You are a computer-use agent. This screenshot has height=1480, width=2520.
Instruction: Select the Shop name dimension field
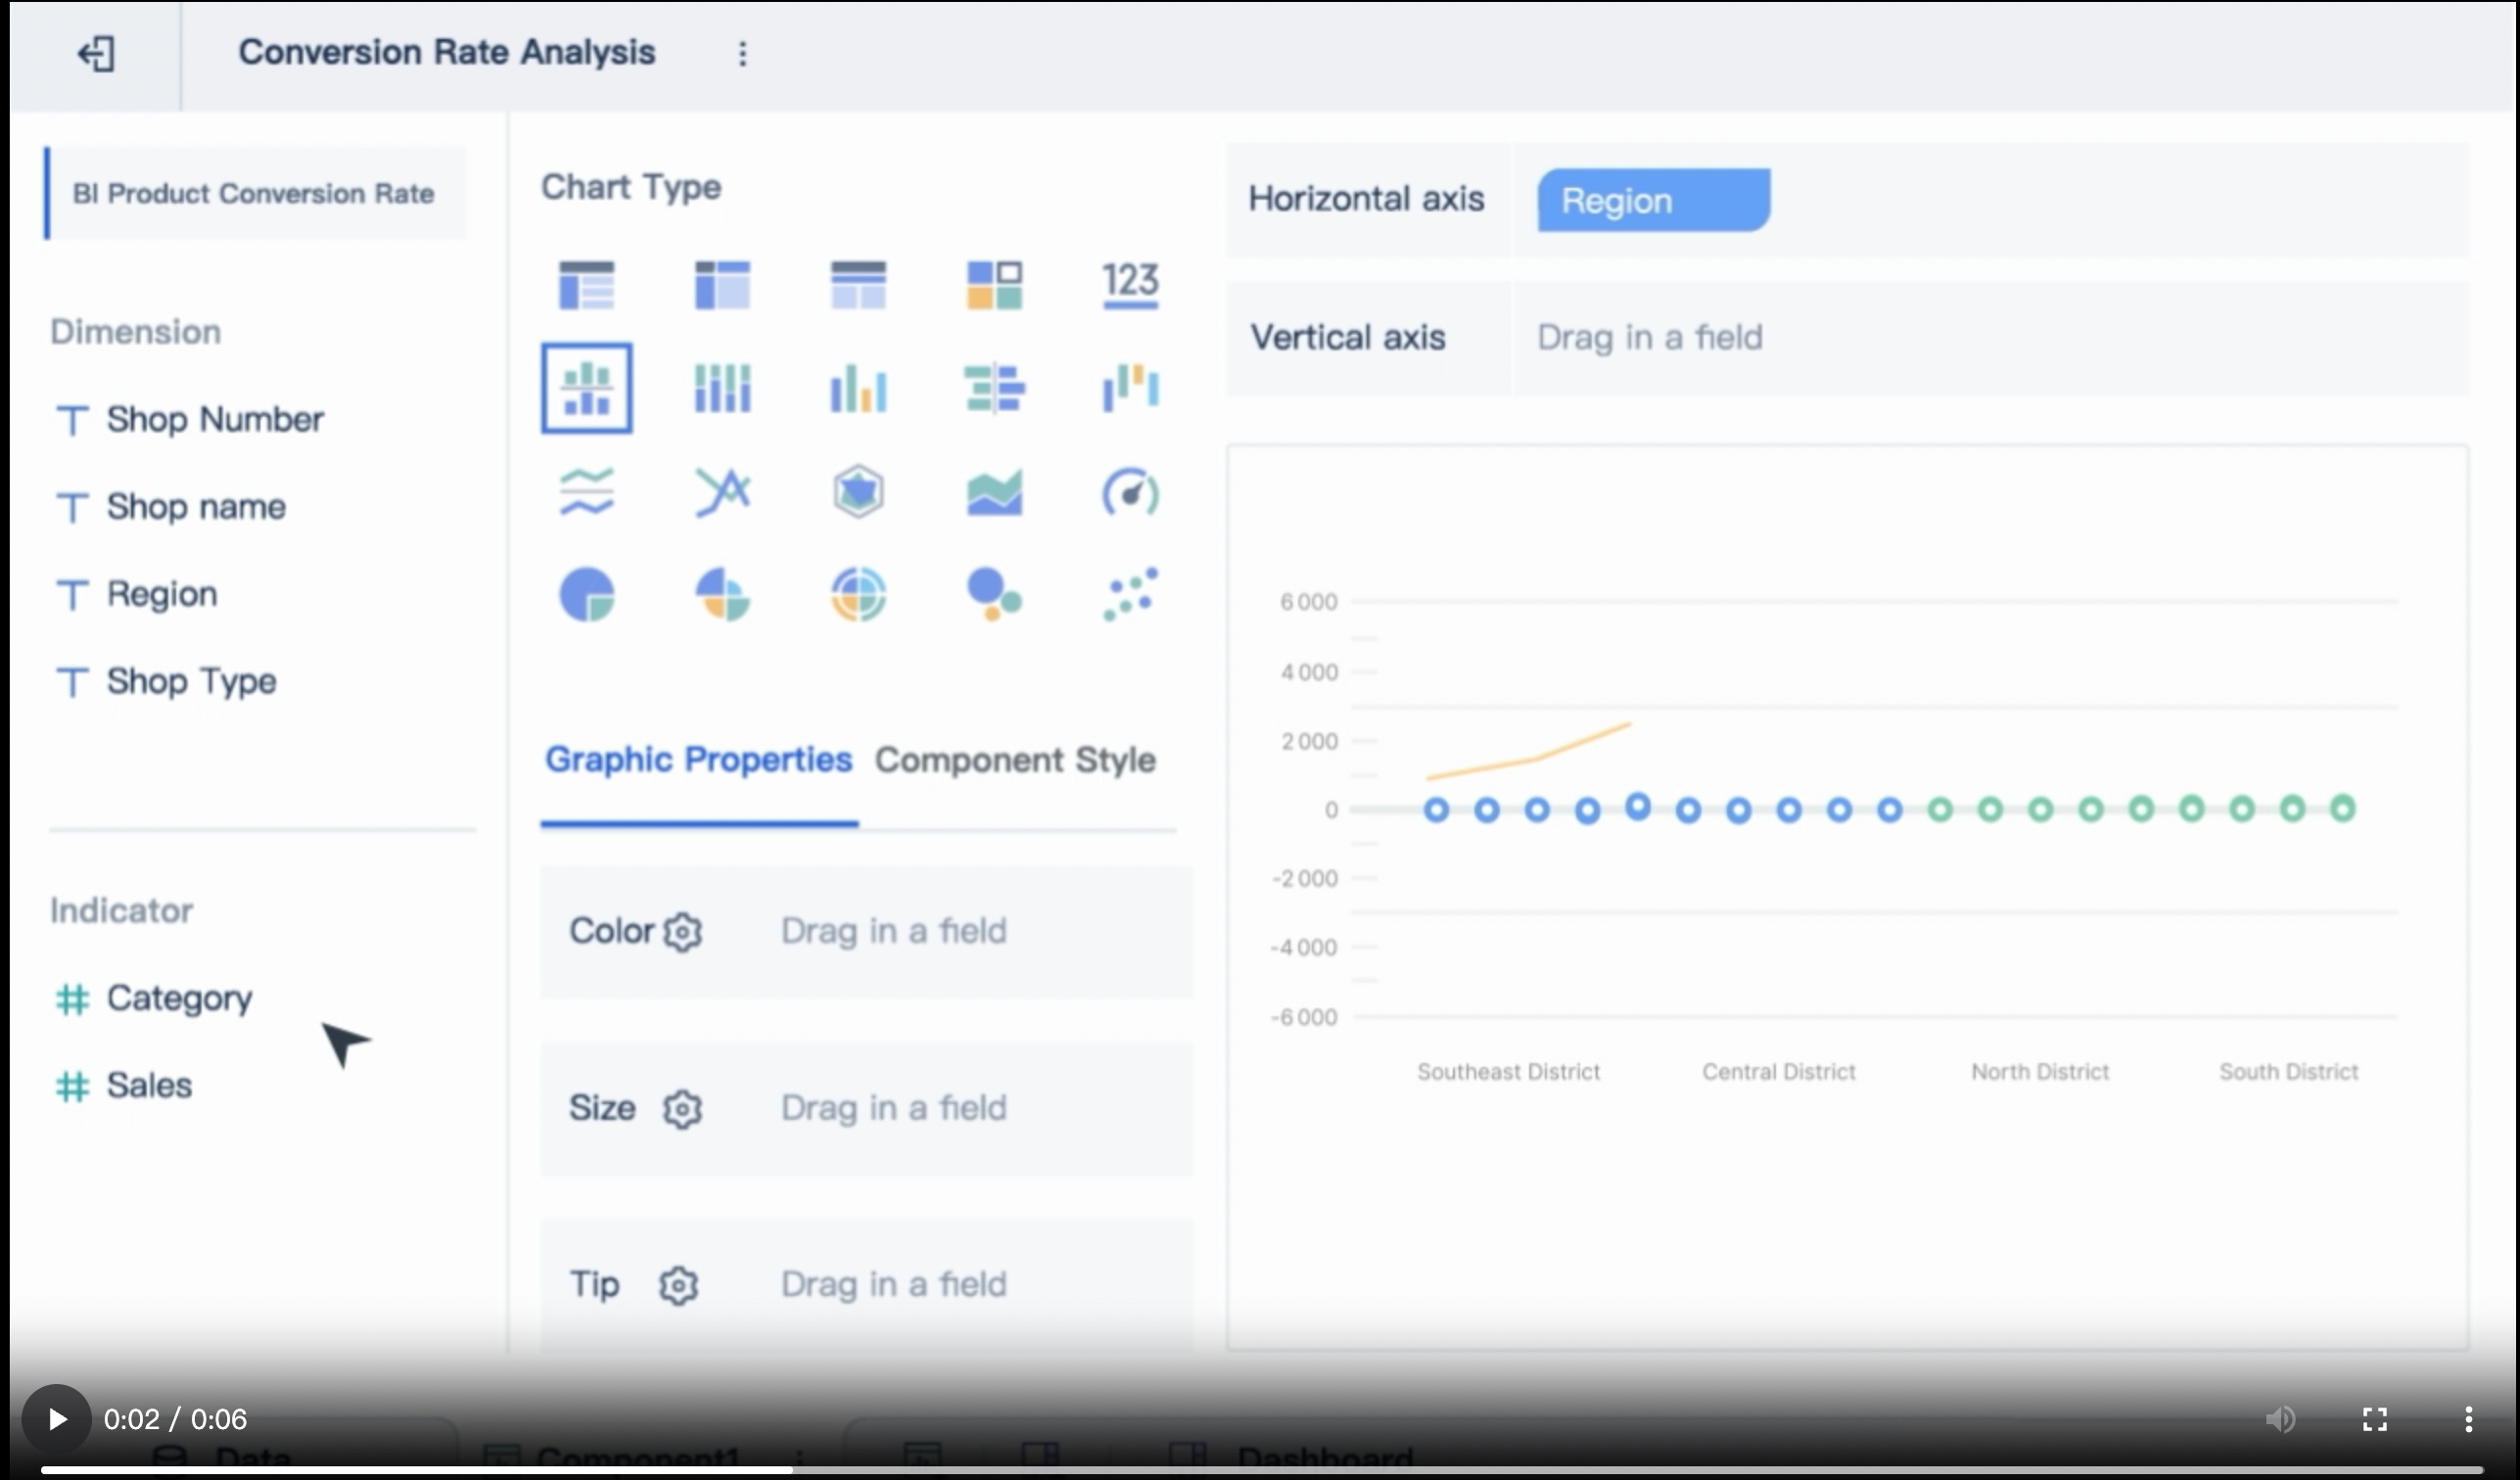(x=171, y=507)
